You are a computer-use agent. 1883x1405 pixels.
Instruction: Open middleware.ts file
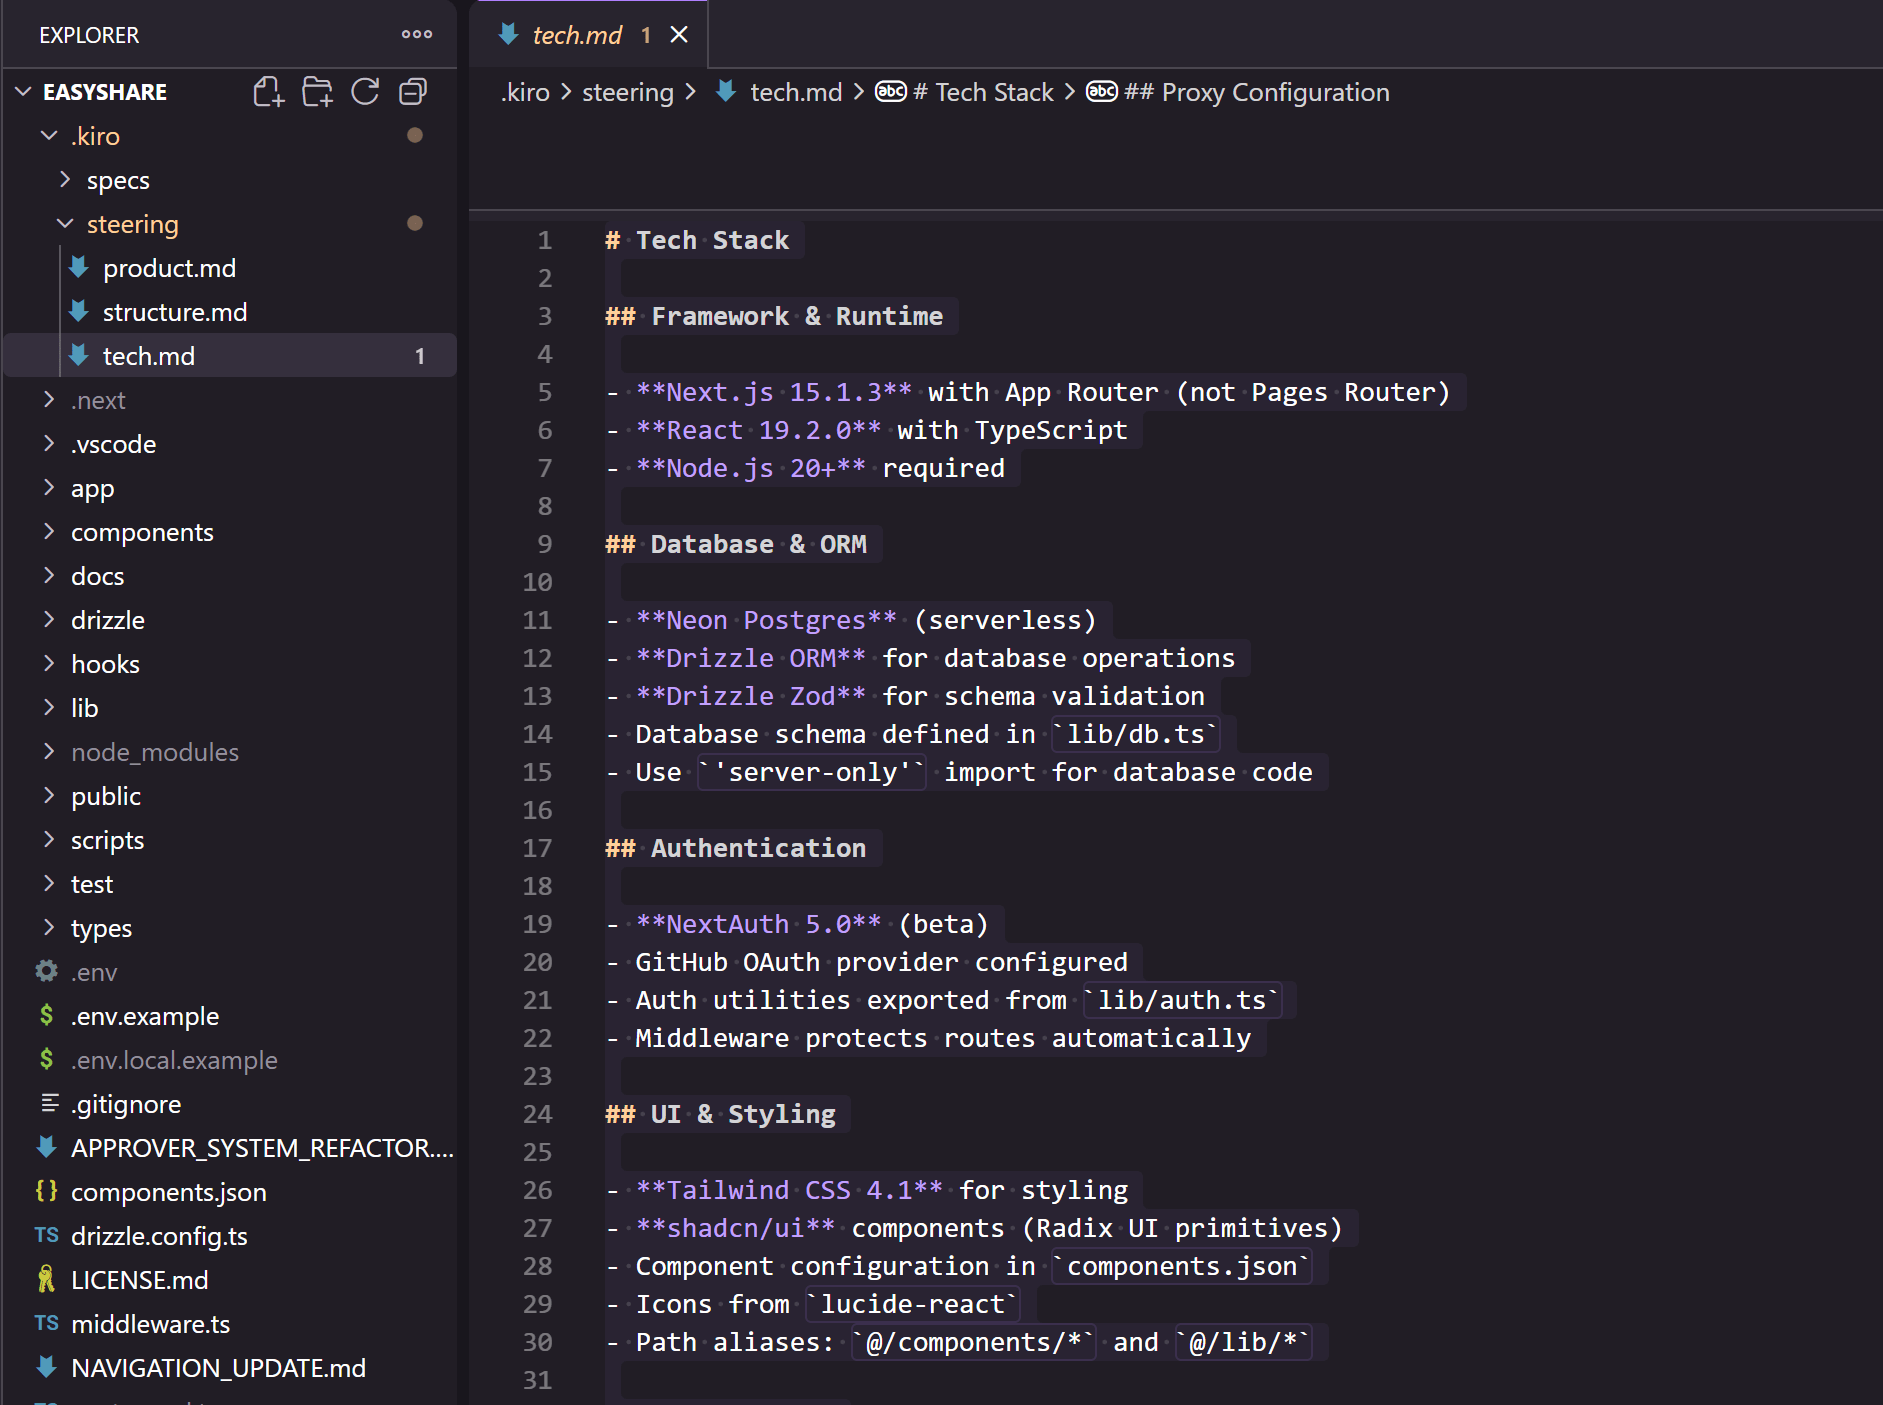click(x=229, y=1324)
